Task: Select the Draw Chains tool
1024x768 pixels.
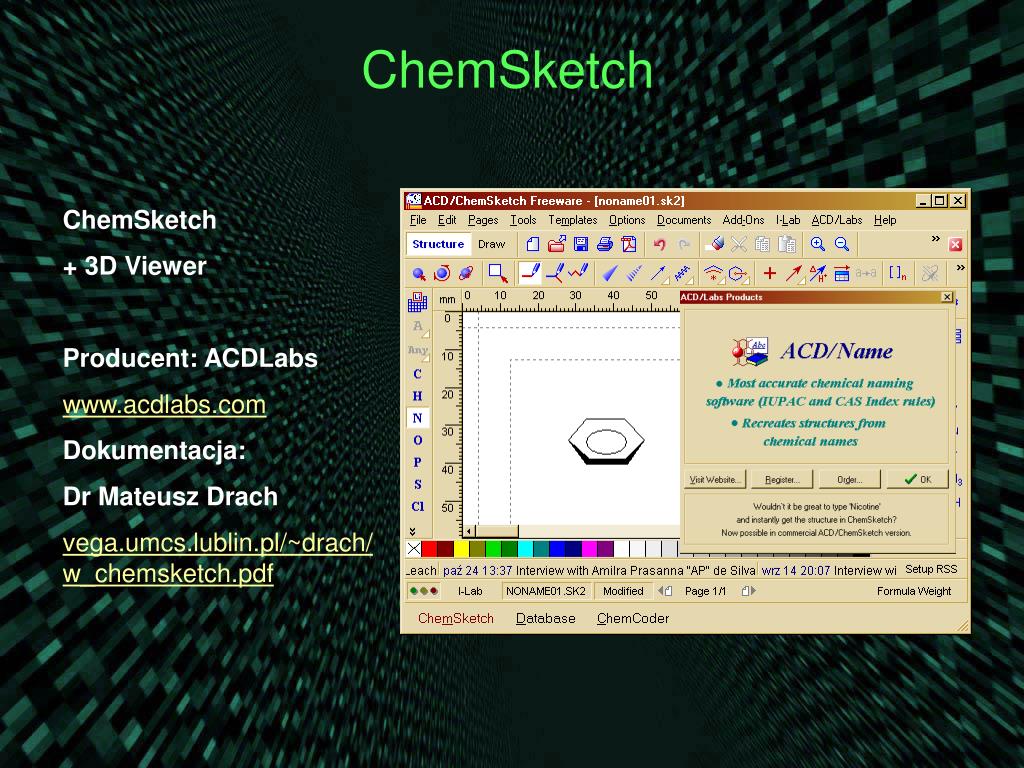Action: click(x=578, y=272)
